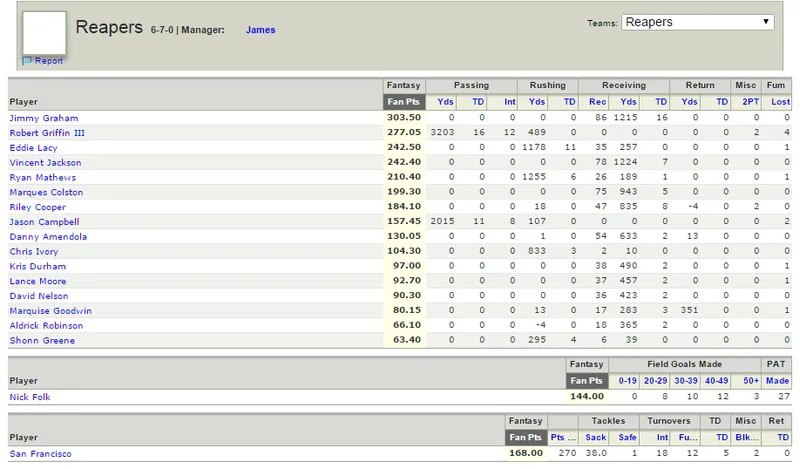Sort by Return Yds column

tap(689, 102)
